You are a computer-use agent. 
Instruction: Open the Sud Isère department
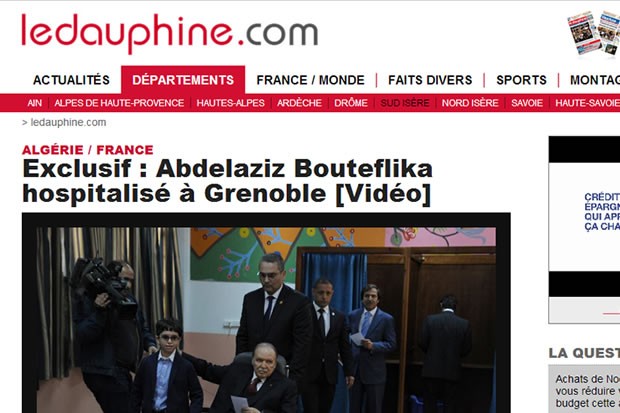pyautogui.click(x=405, y=103)
